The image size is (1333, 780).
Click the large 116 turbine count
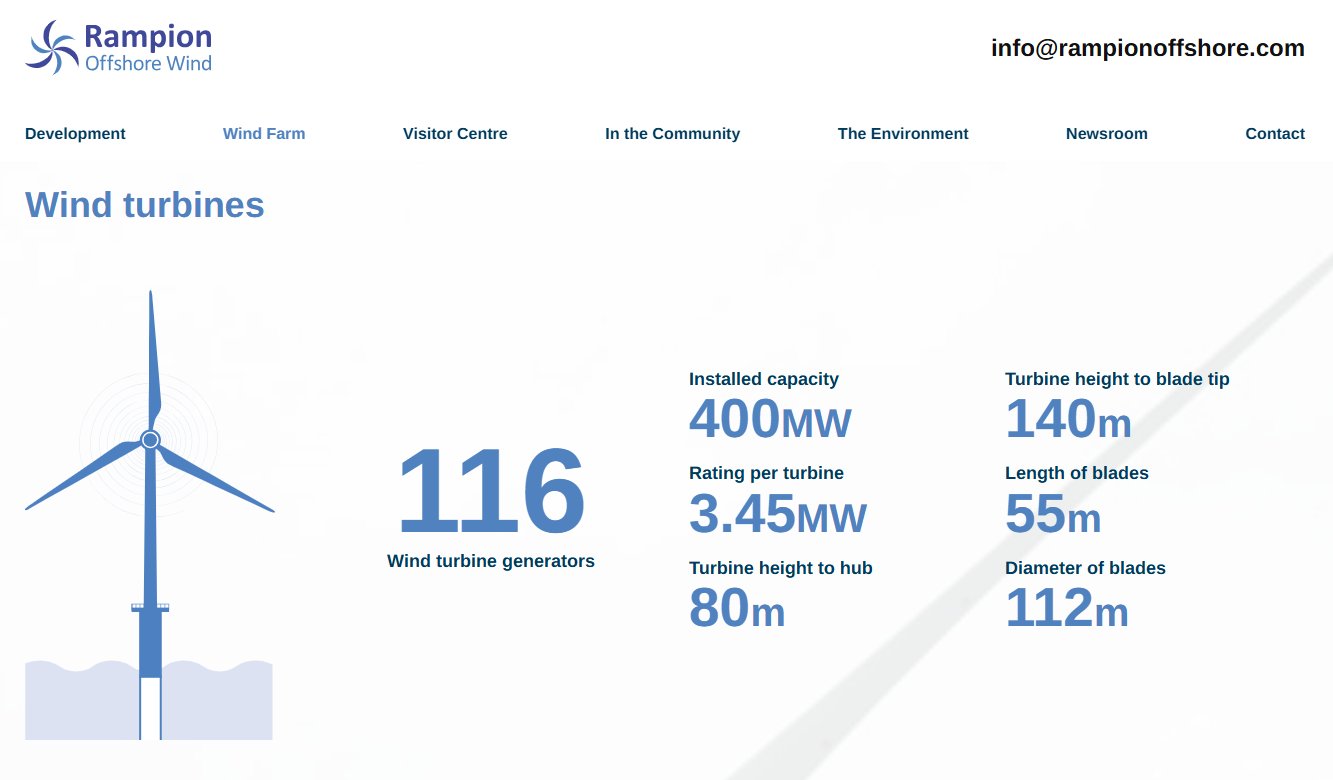coord(490,492)
